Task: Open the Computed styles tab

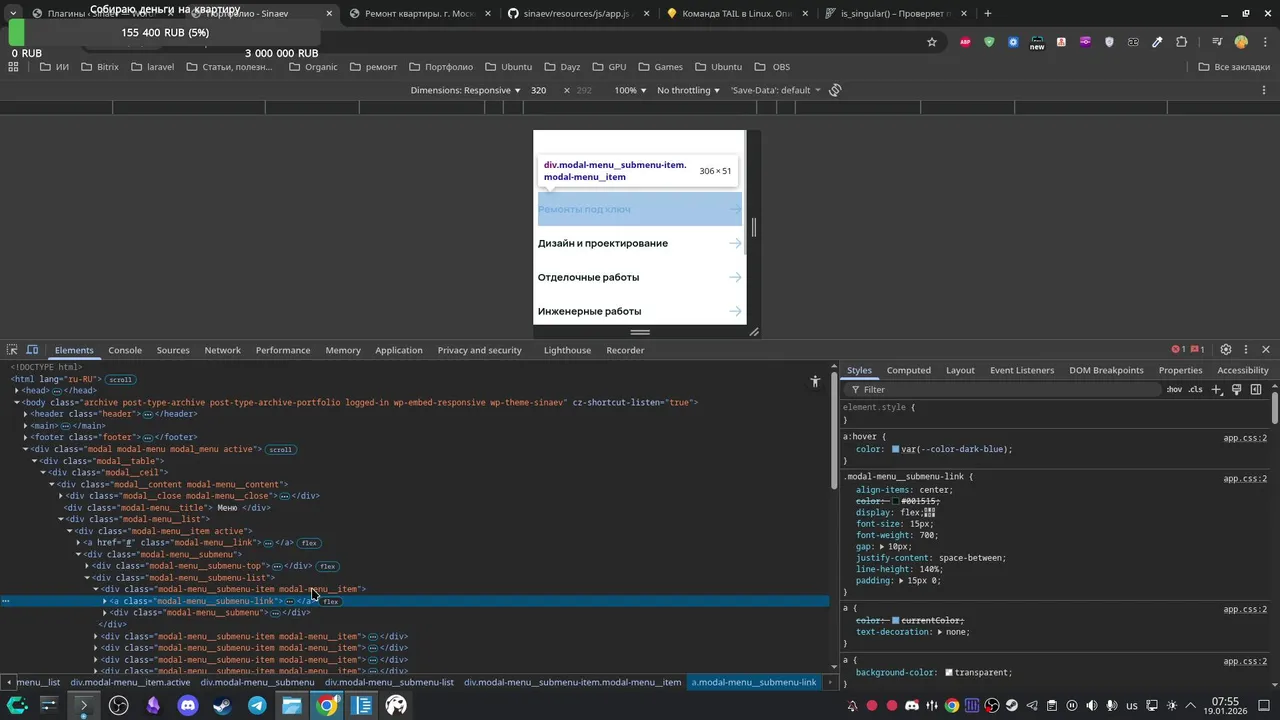Action: 909,370
